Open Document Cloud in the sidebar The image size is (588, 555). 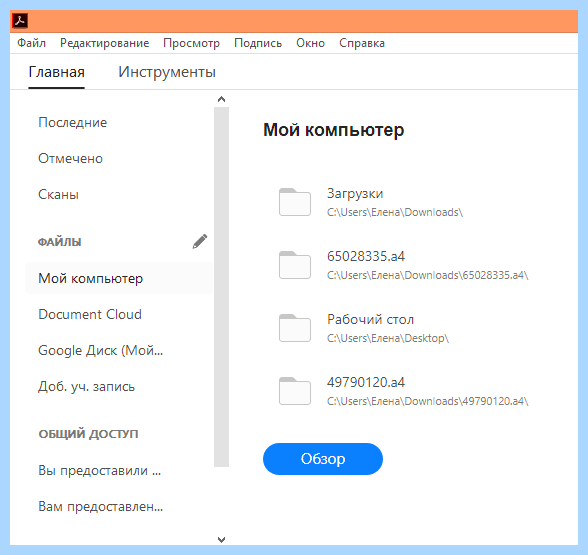[x=90, y=314]
